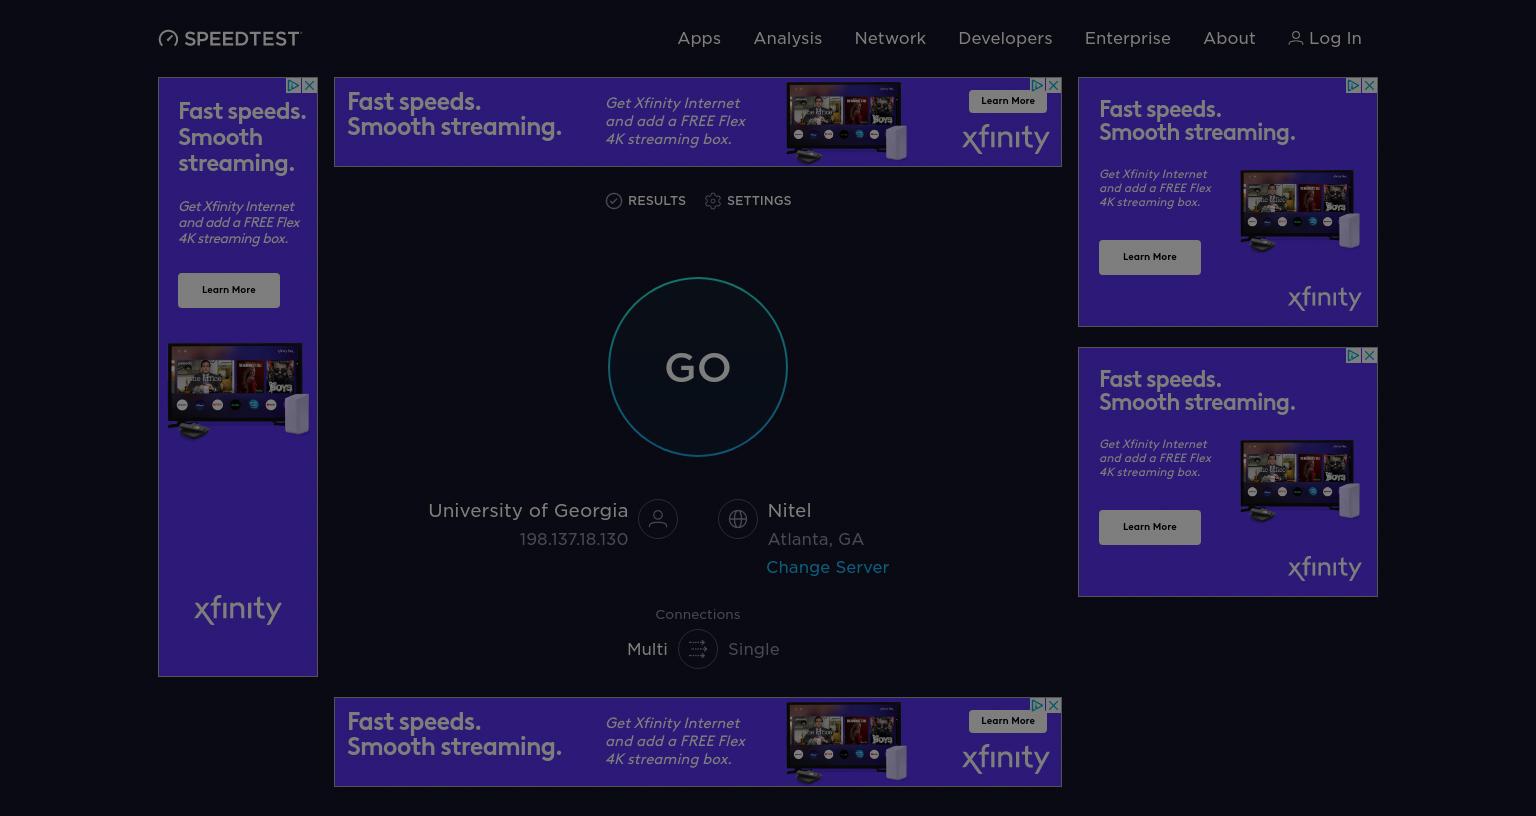The width and height of the screenshot is (1536, 816).
Task: Click AdChoices icon on left sidebar ad
Action: click(x=294, y=86)
